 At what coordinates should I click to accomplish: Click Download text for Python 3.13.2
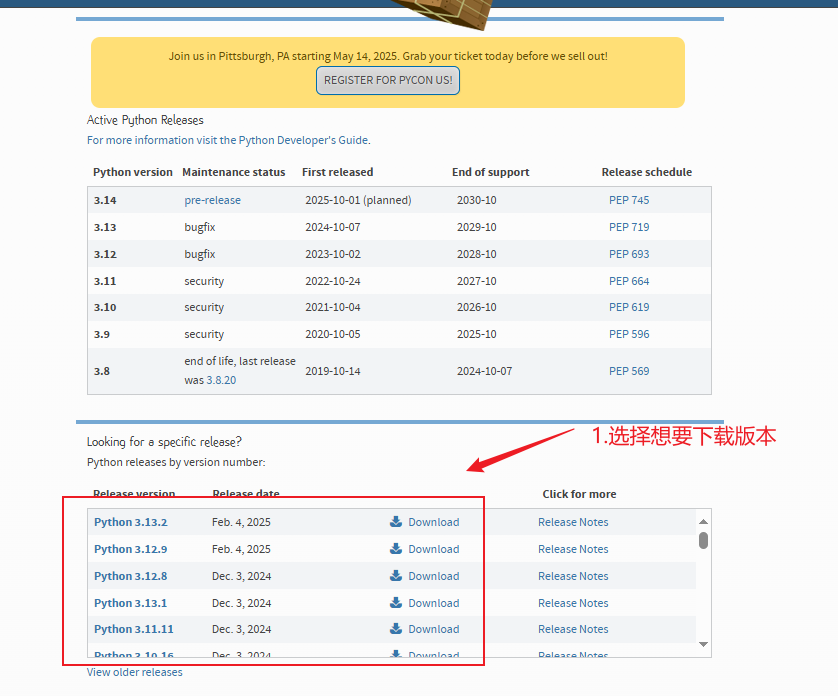click(x=434, y=522)
